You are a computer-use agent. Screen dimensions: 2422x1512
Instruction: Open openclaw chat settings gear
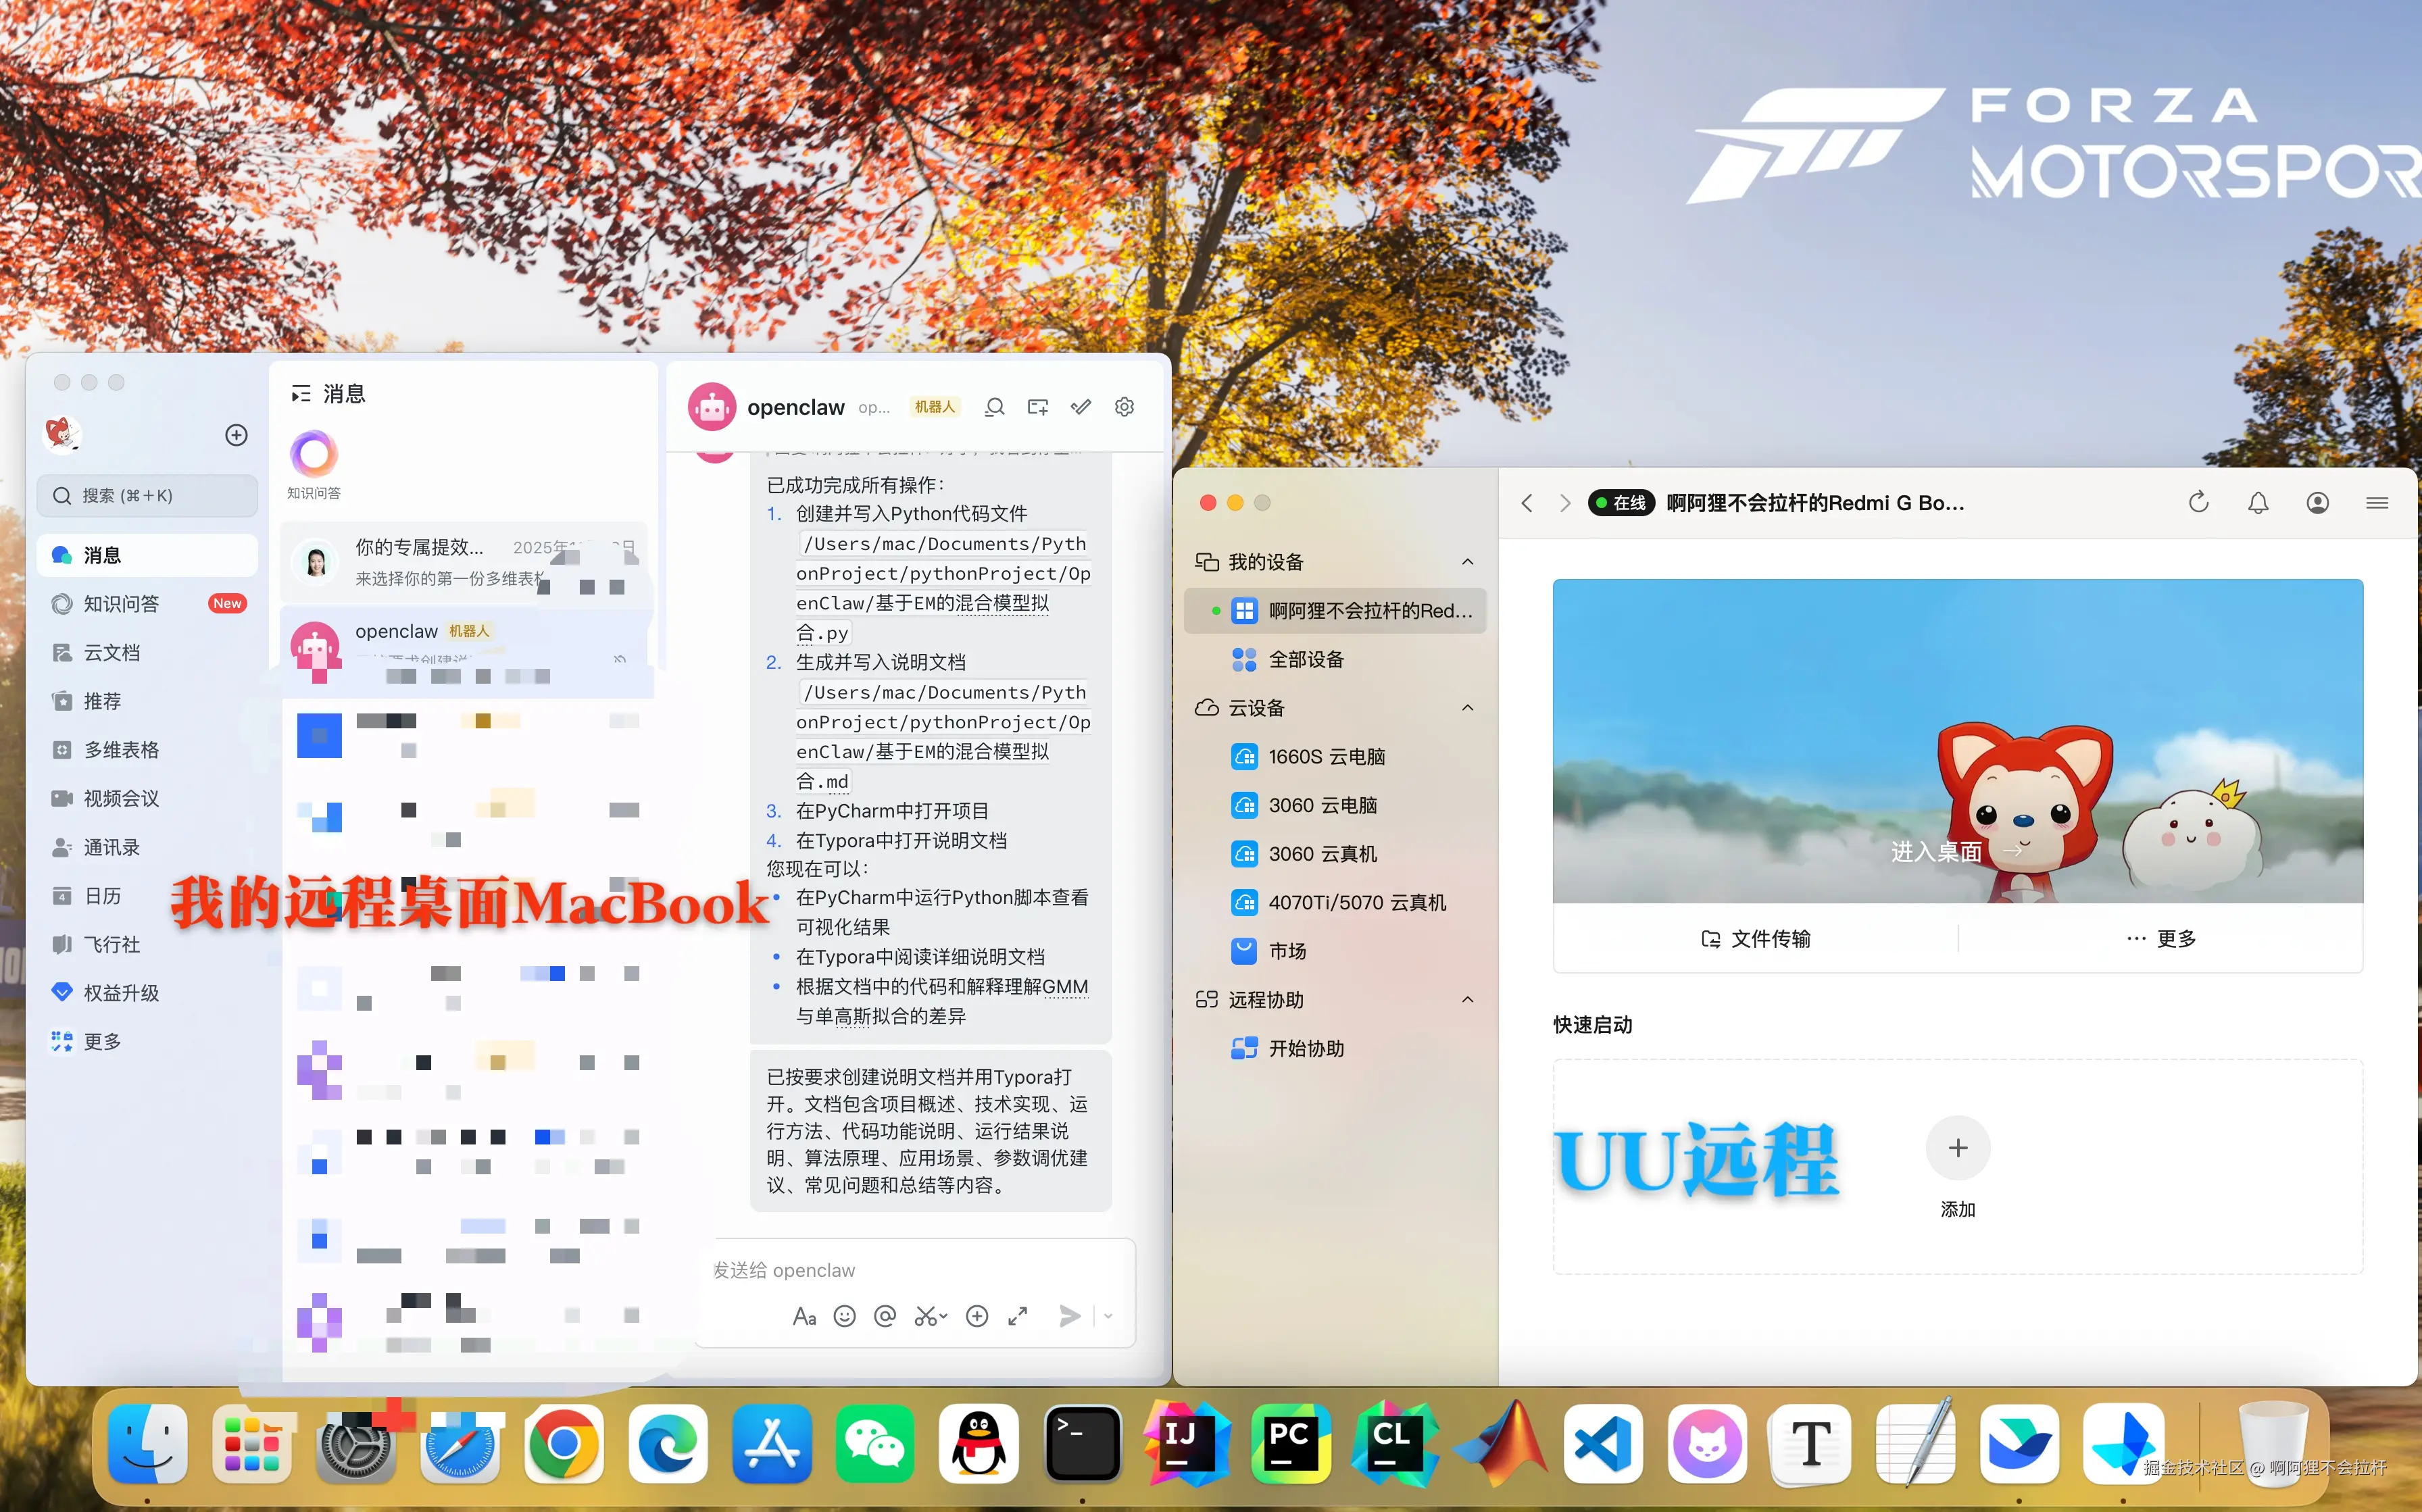pos(1124,407)
